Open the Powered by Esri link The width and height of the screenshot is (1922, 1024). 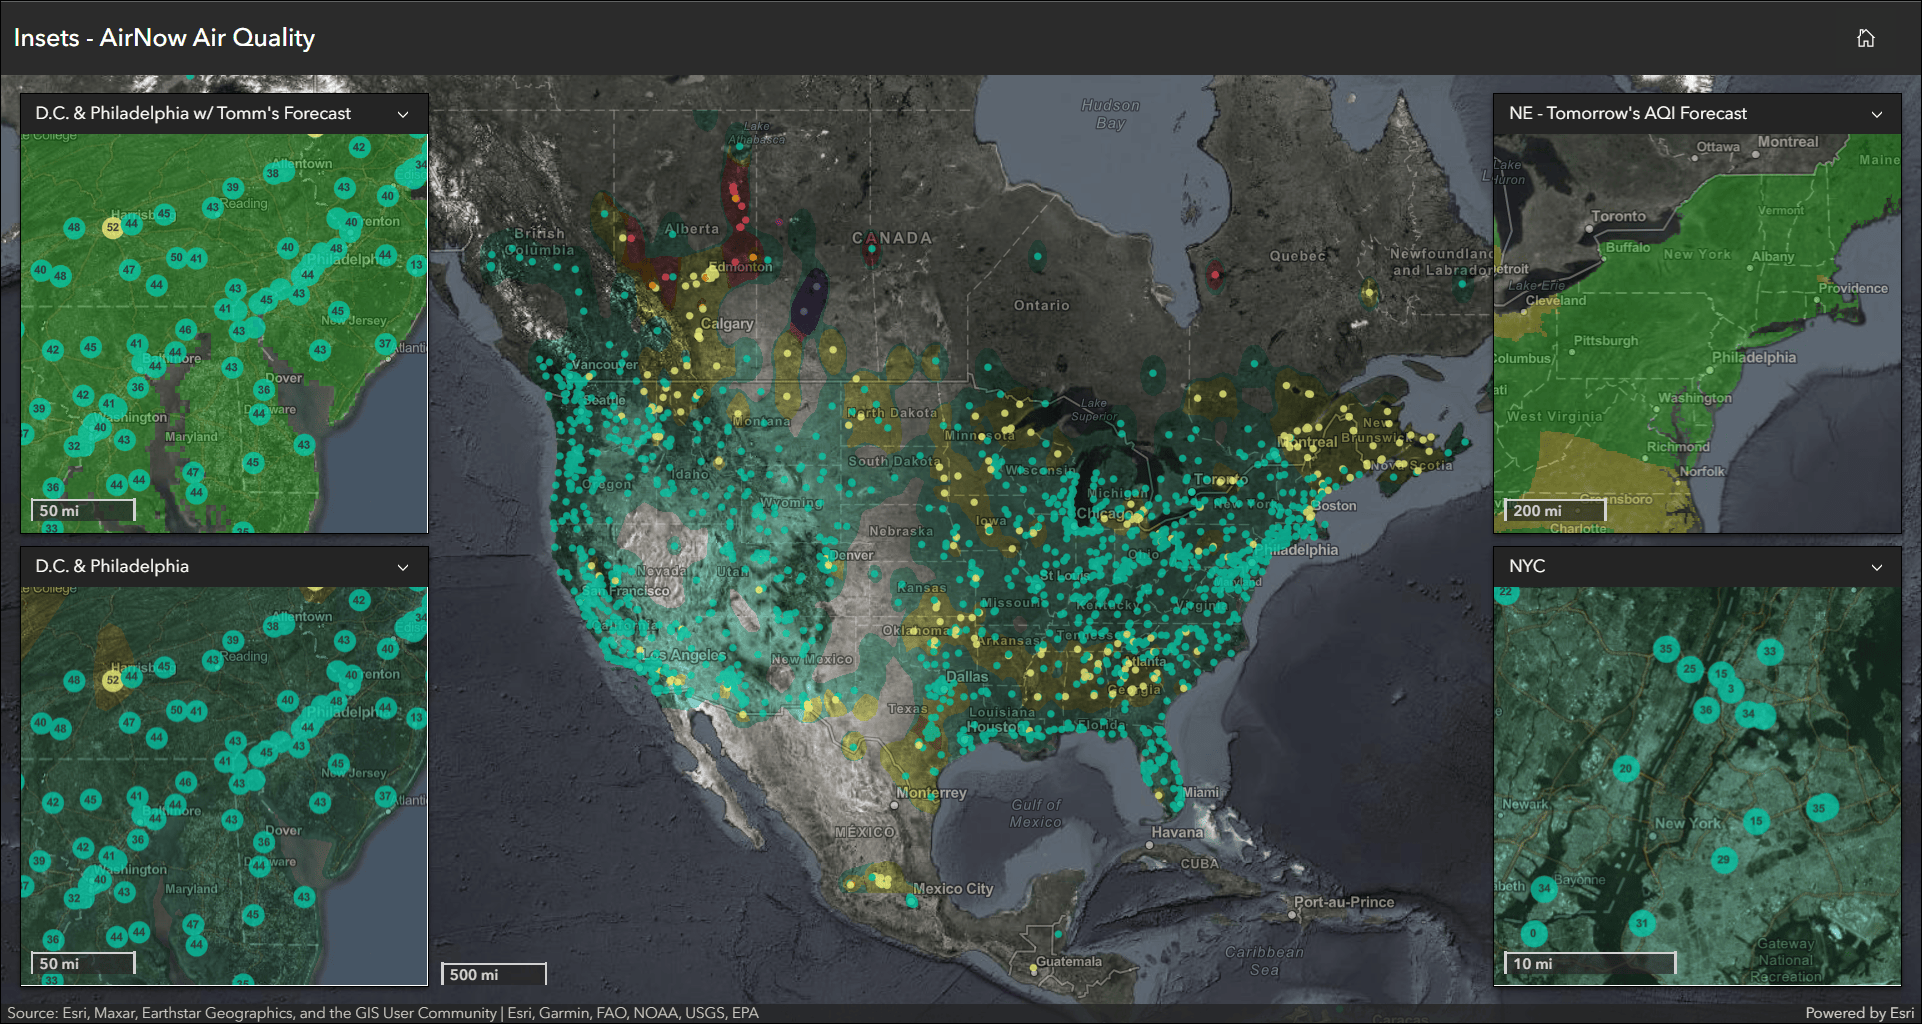tap(1859, 1013)
